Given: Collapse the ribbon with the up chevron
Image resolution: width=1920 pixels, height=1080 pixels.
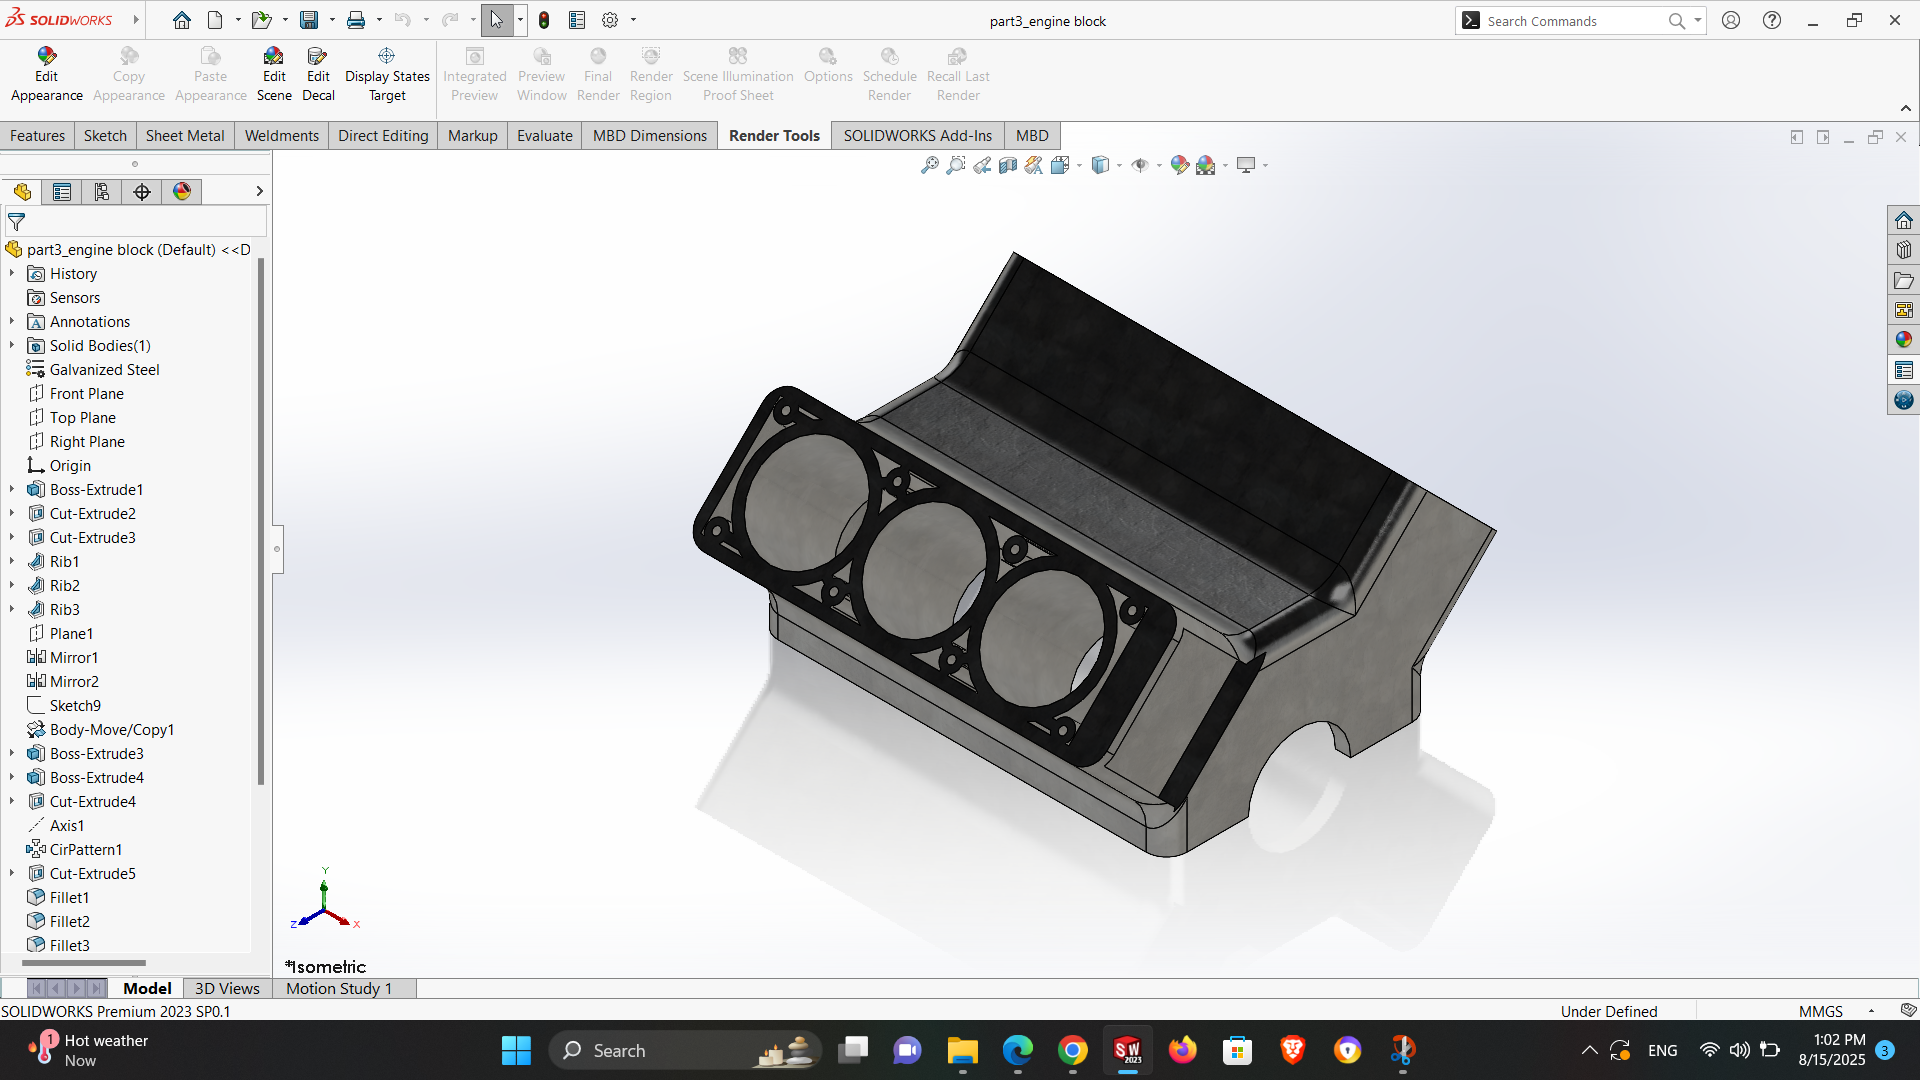Looking at the screenshot, I should (1905, 108).
